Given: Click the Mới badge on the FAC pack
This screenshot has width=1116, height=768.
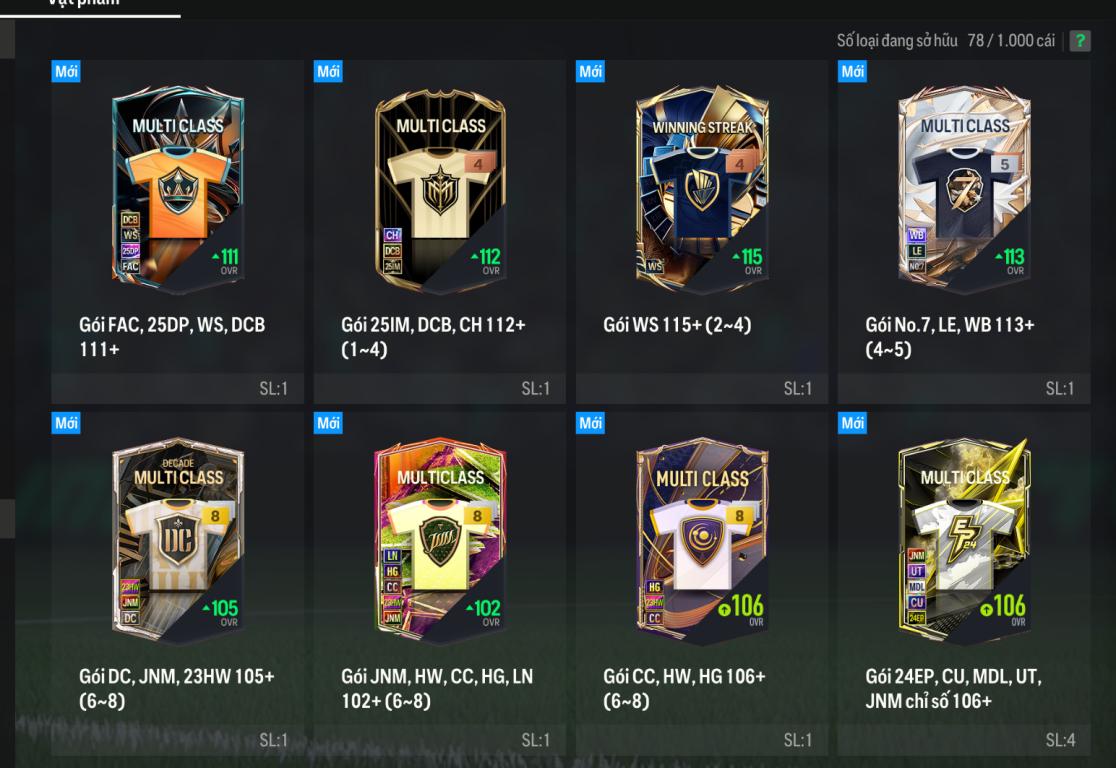Looking at the screenshot, I should tap(66, 71).
